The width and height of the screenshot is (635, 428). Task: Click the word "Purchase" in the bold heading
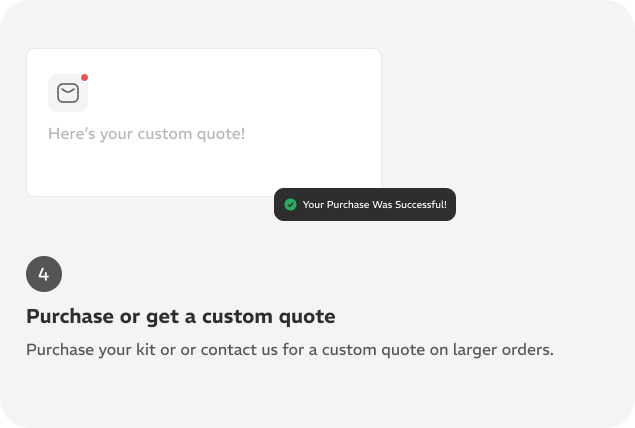coord(71,316)
